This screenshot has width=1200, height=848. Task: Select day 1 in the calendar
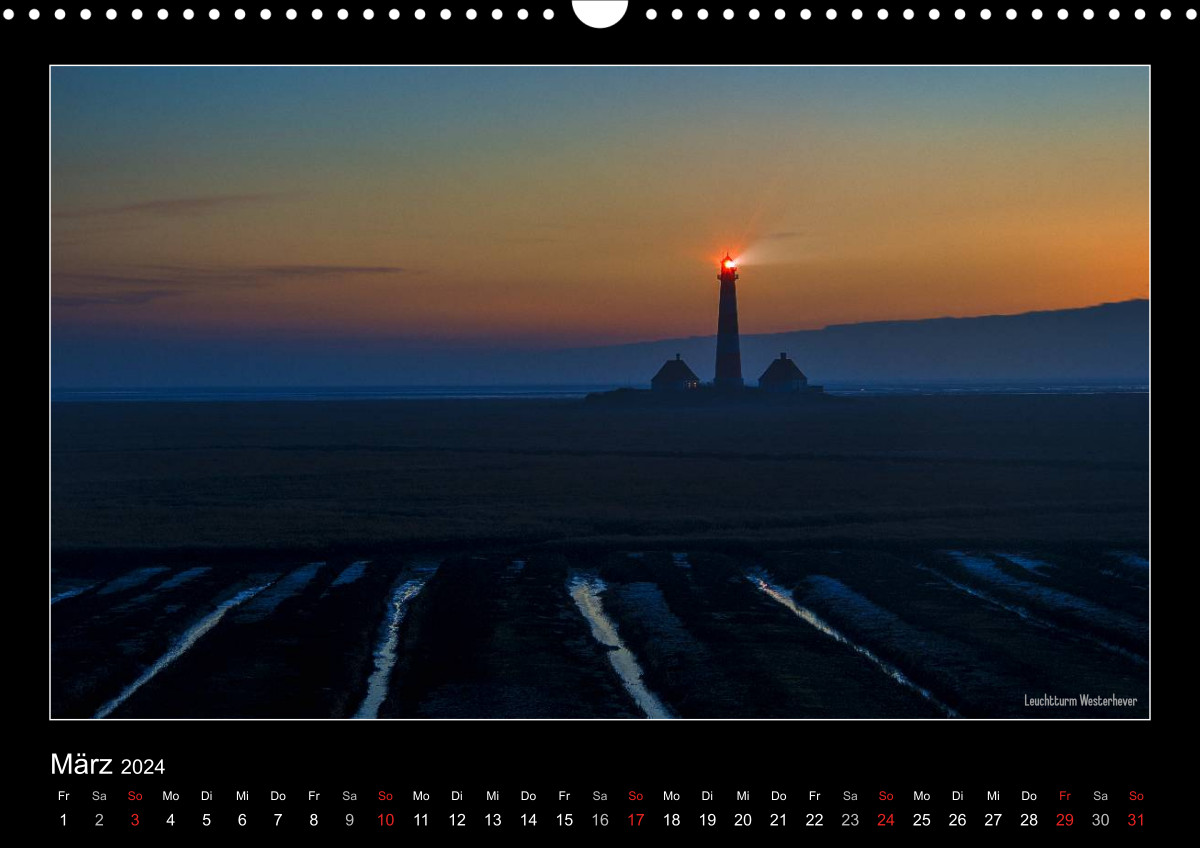pos(63,820)
